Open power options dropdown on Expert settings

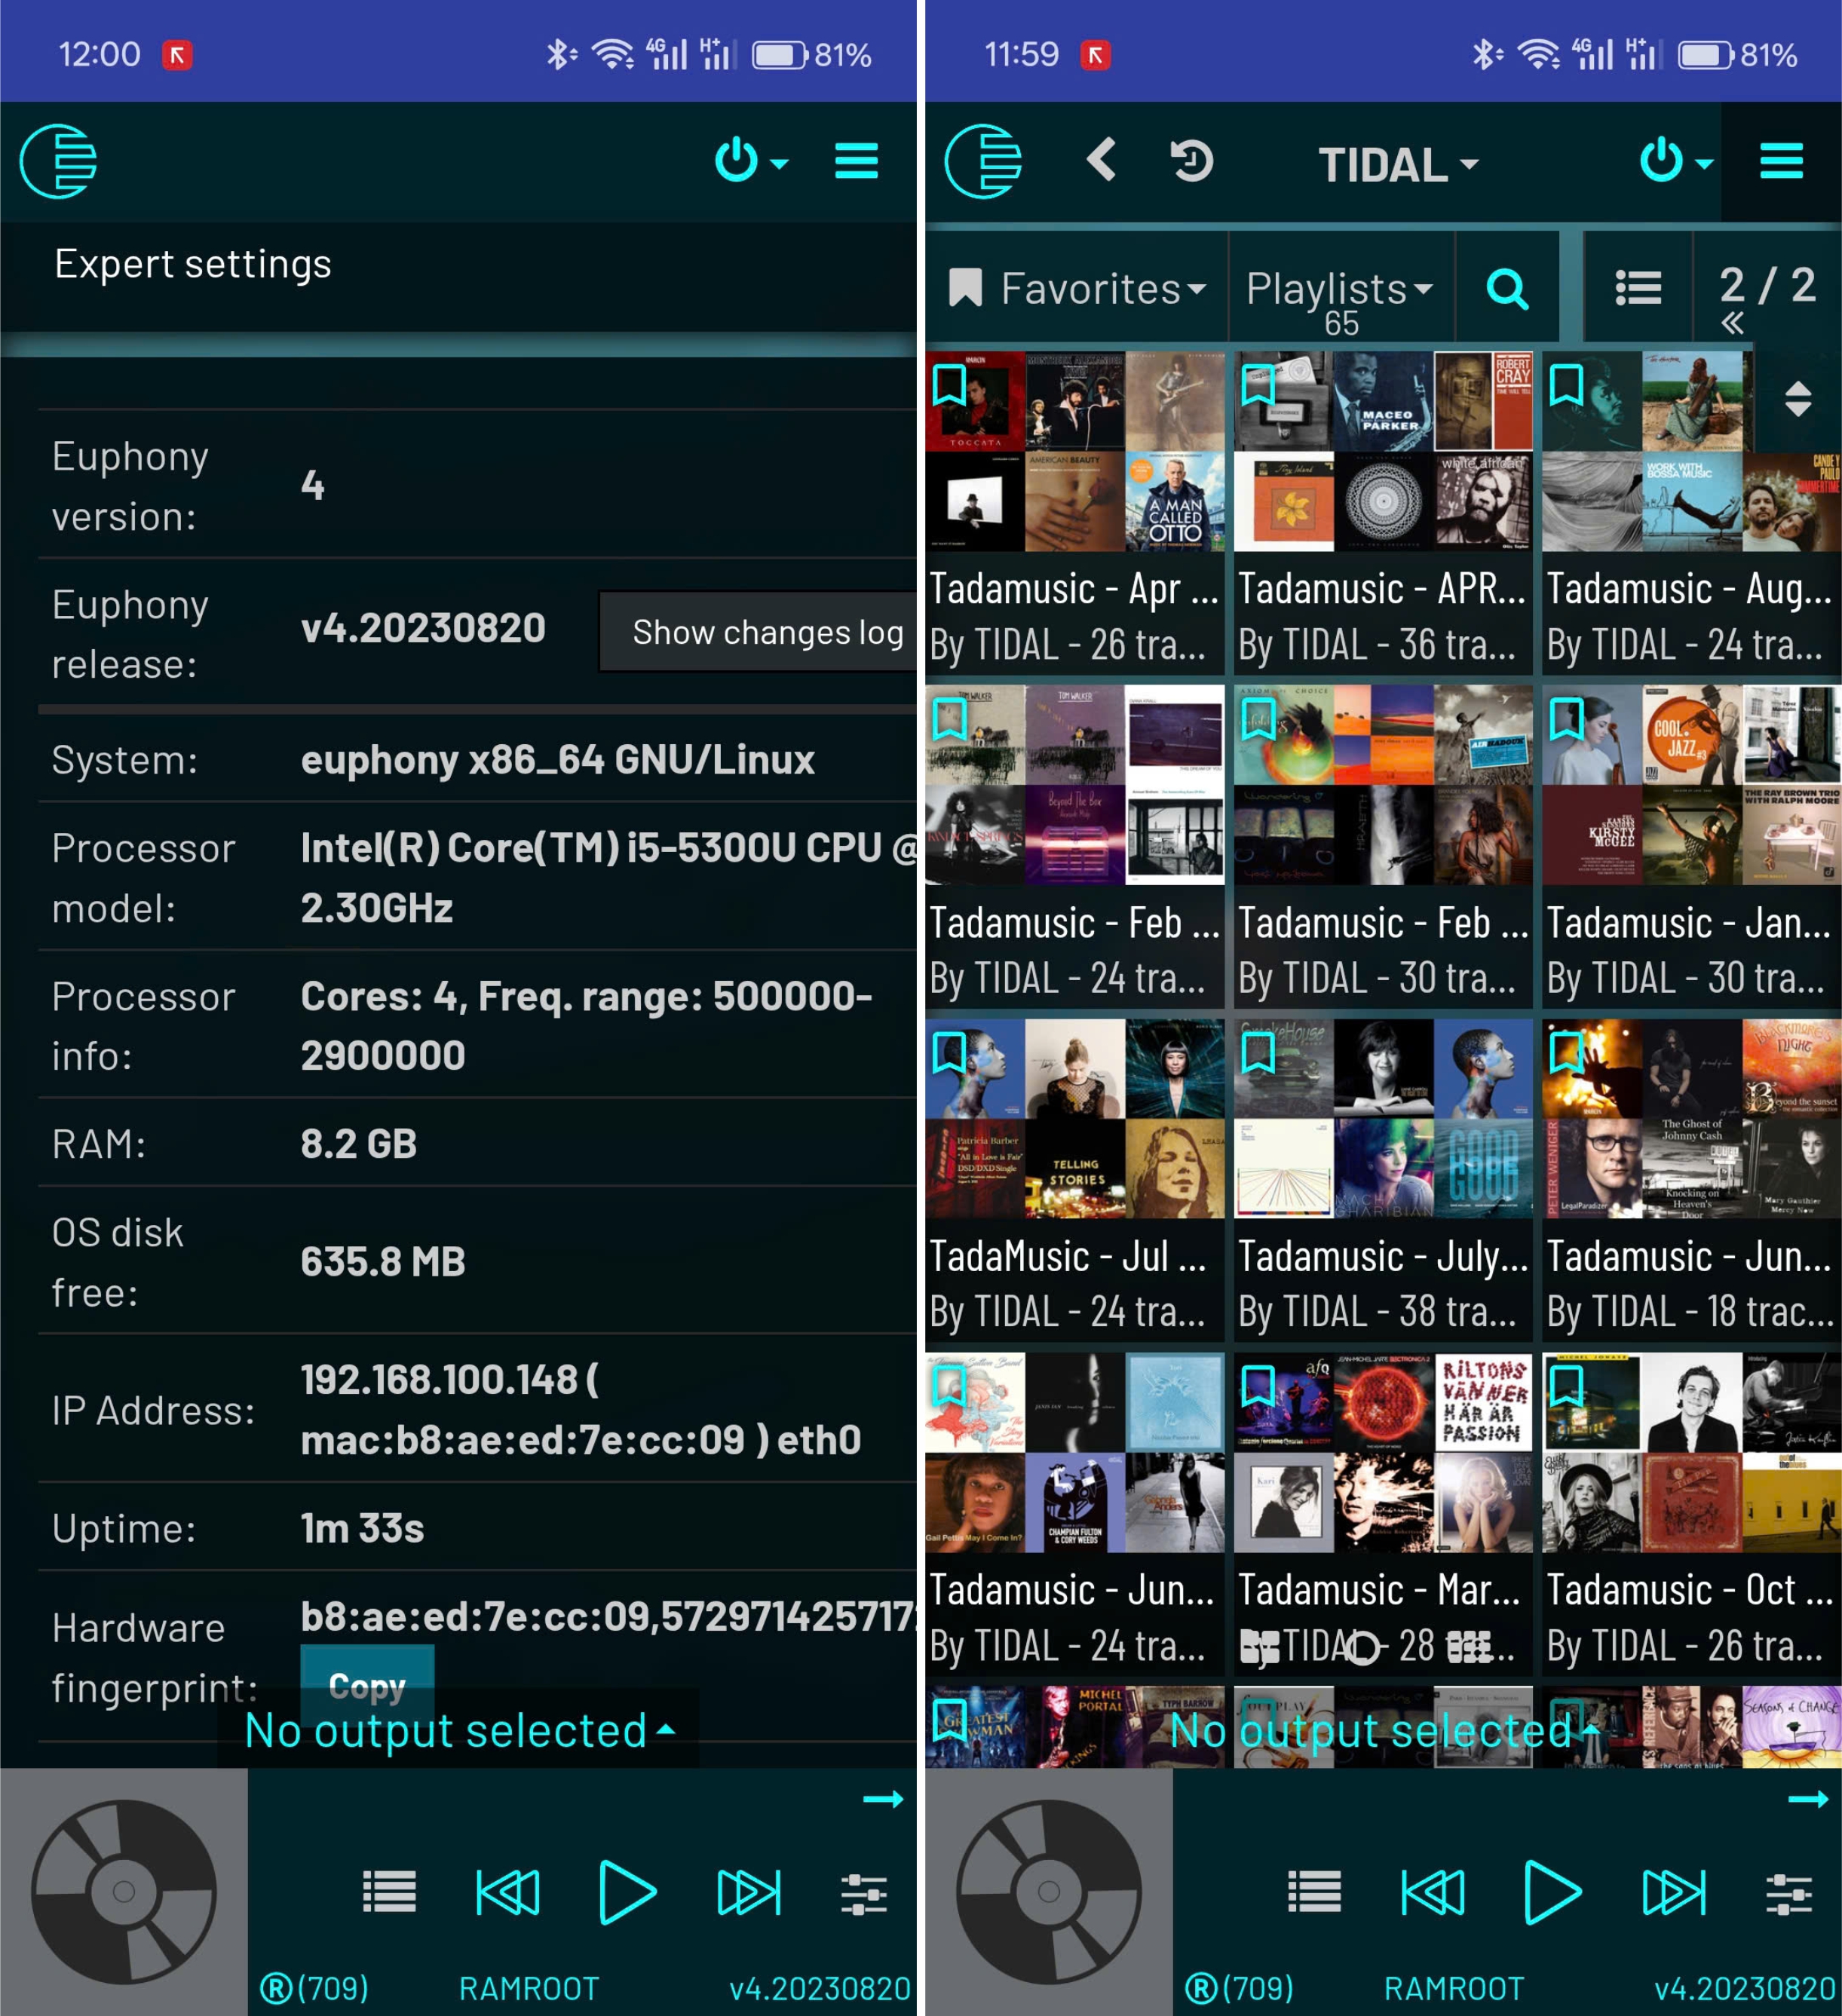pyautogui.click(x=751, y=160)
